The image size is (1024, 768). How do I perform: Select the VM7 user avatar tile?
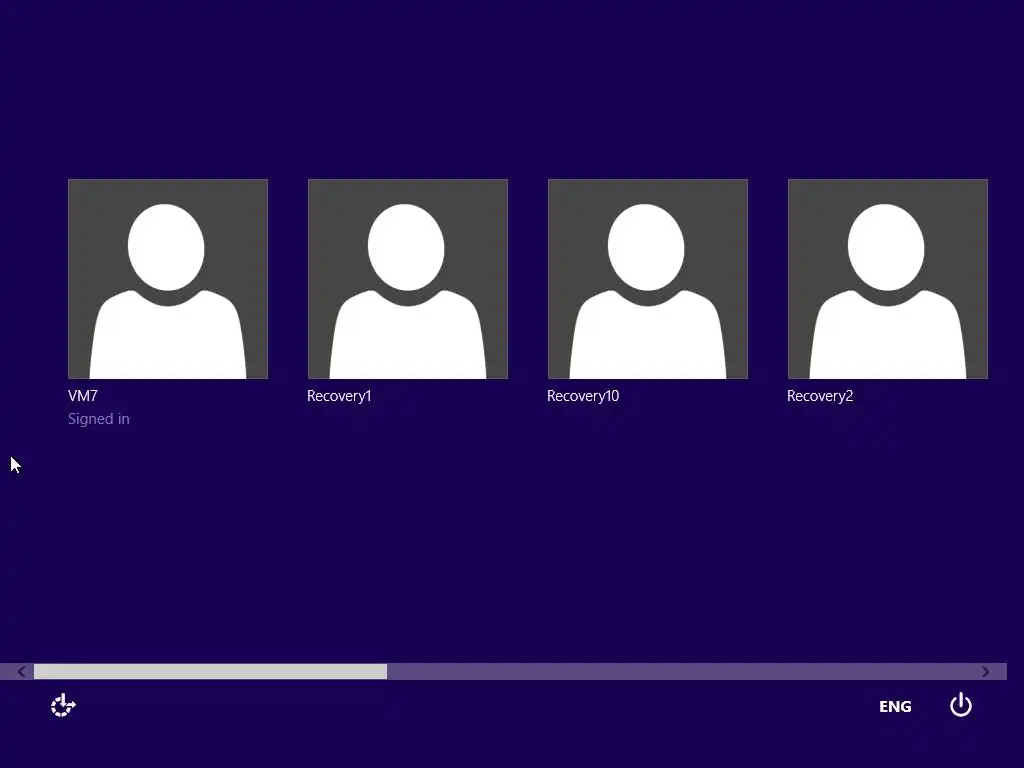(168, 279)
